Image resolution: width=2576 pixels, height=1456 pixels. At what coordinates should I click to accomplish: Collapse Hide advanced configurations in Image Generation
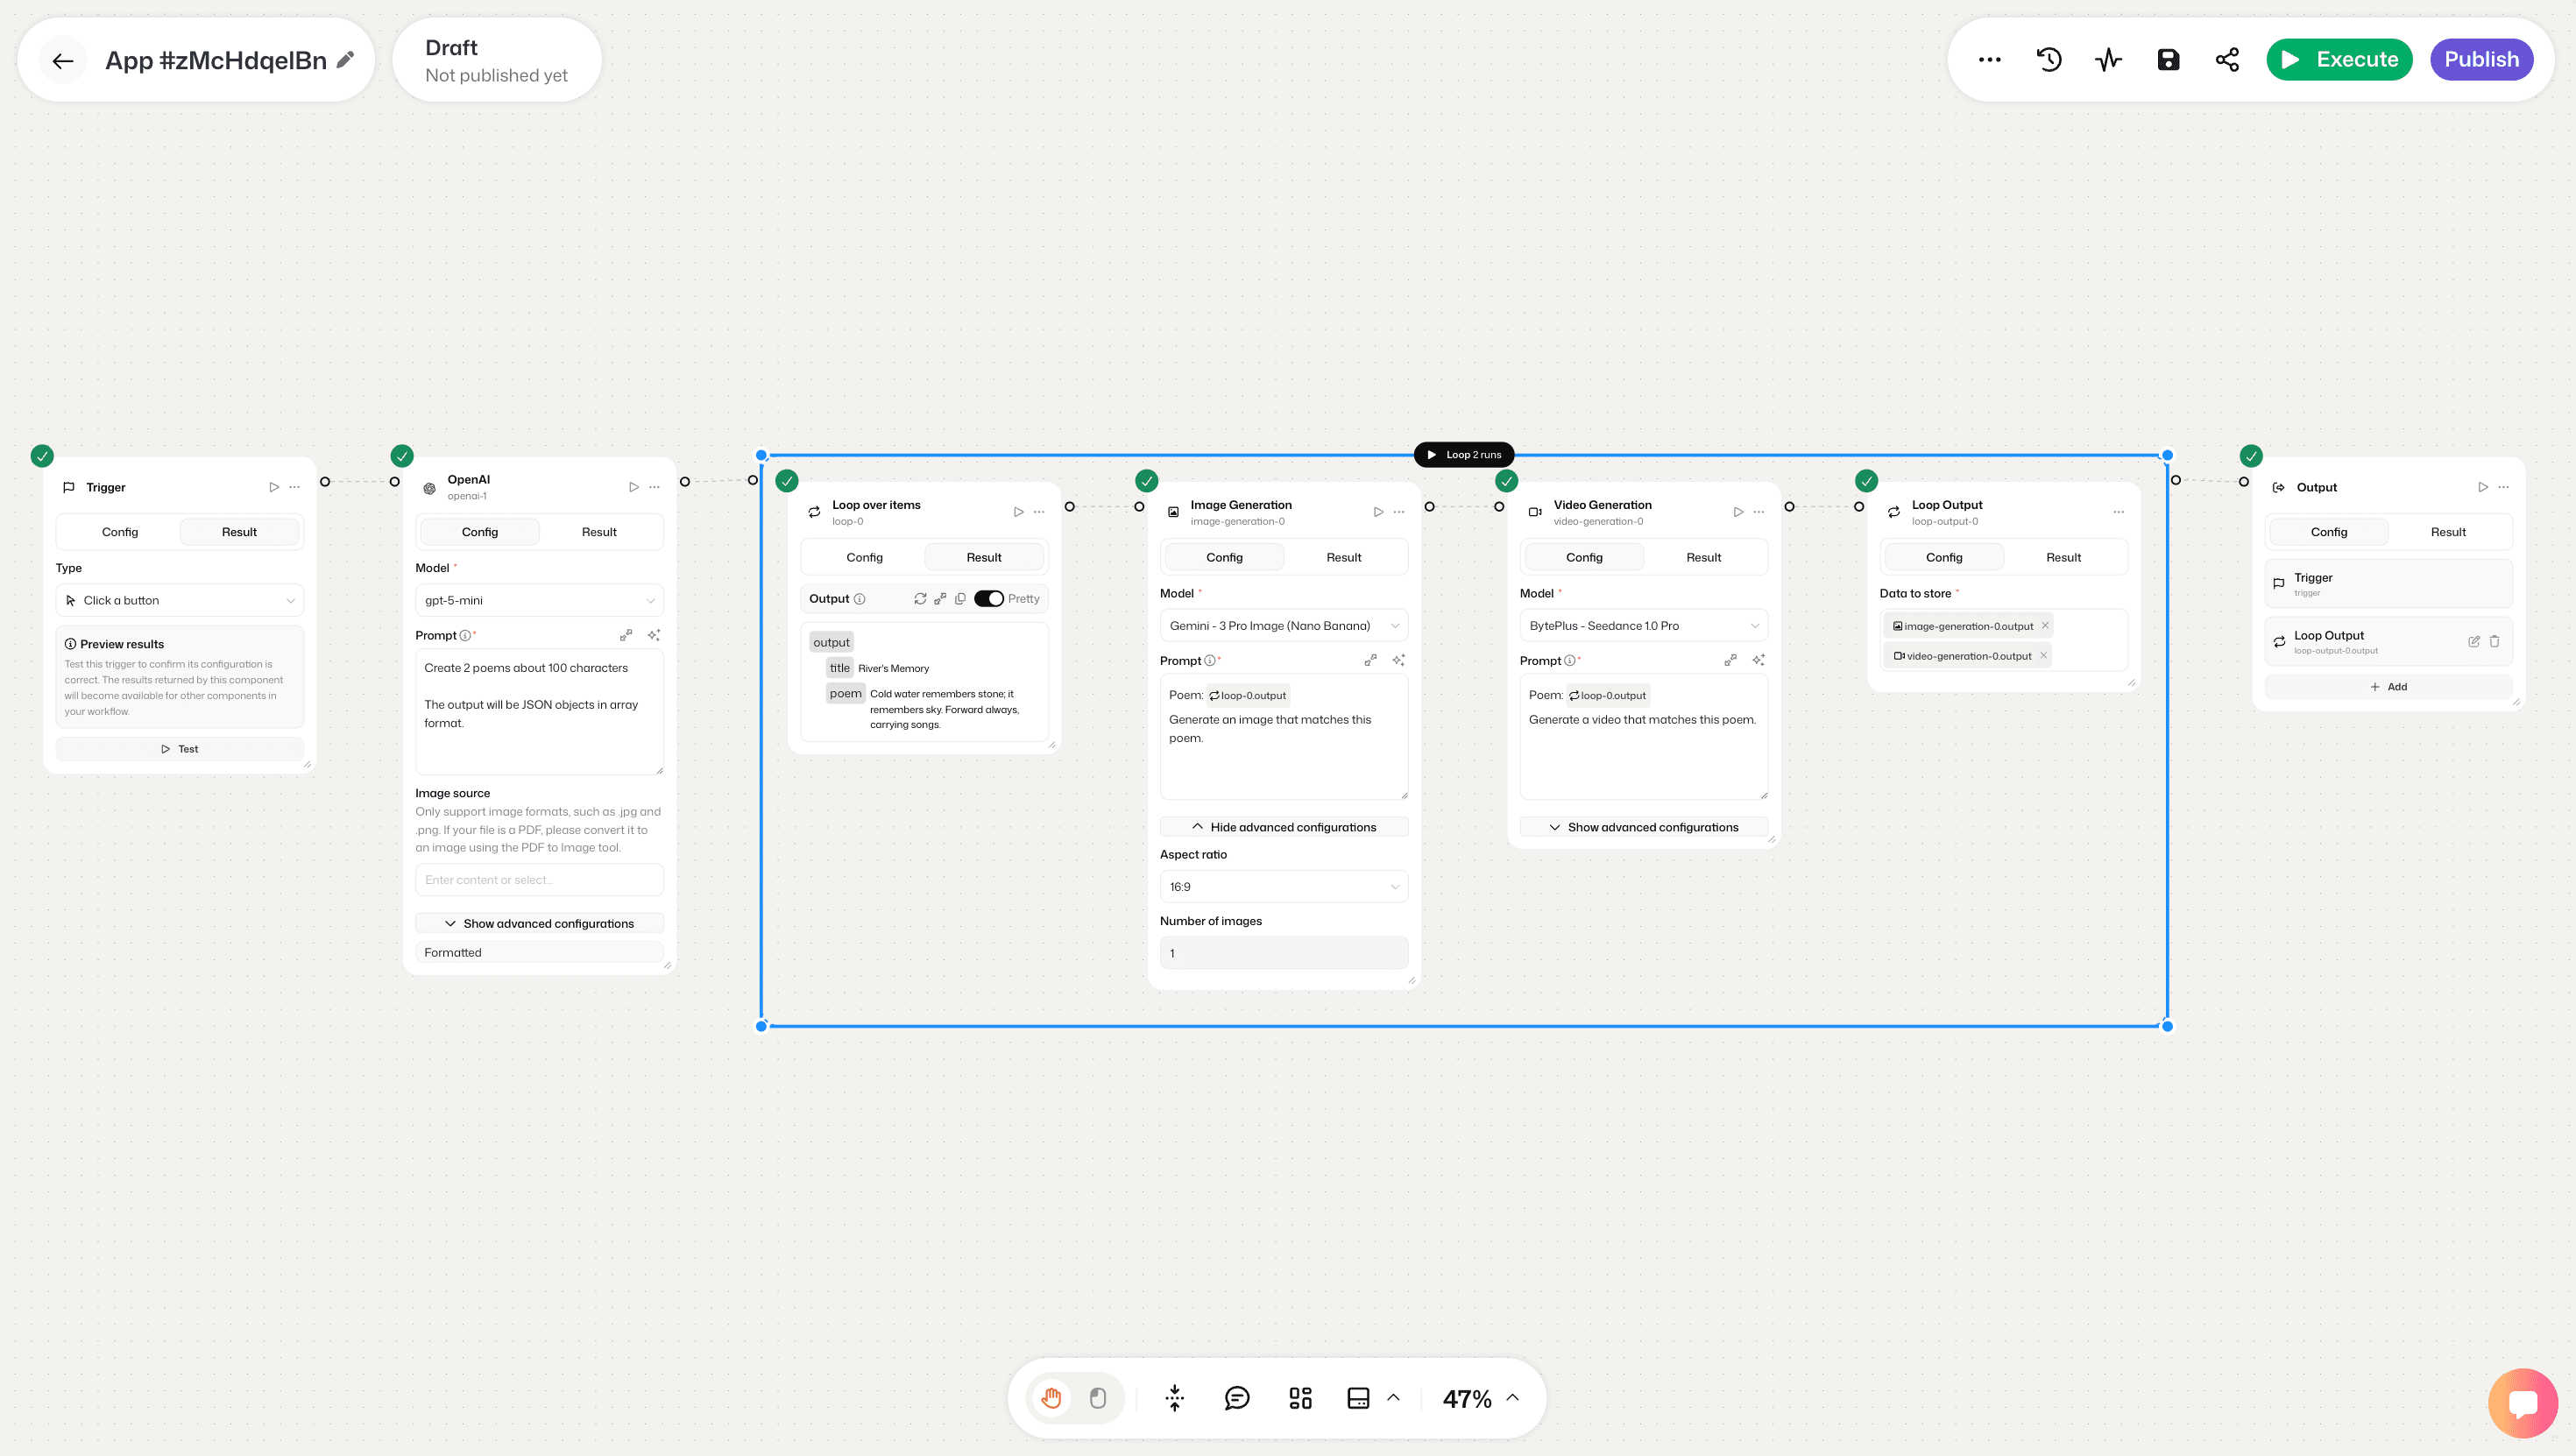click(x=1283, y=827)
